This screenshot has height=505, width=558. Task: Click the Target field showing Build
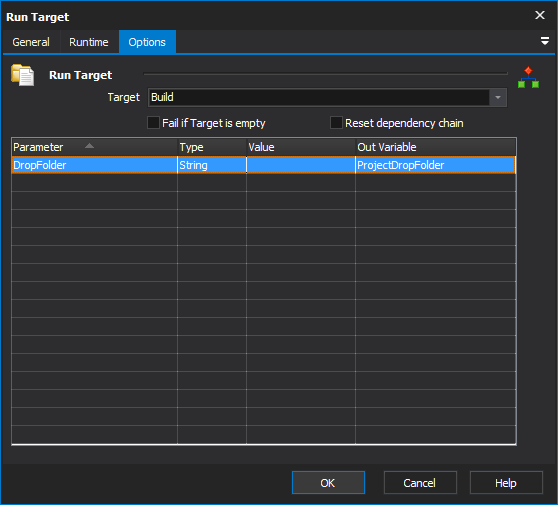click(319, 97)
